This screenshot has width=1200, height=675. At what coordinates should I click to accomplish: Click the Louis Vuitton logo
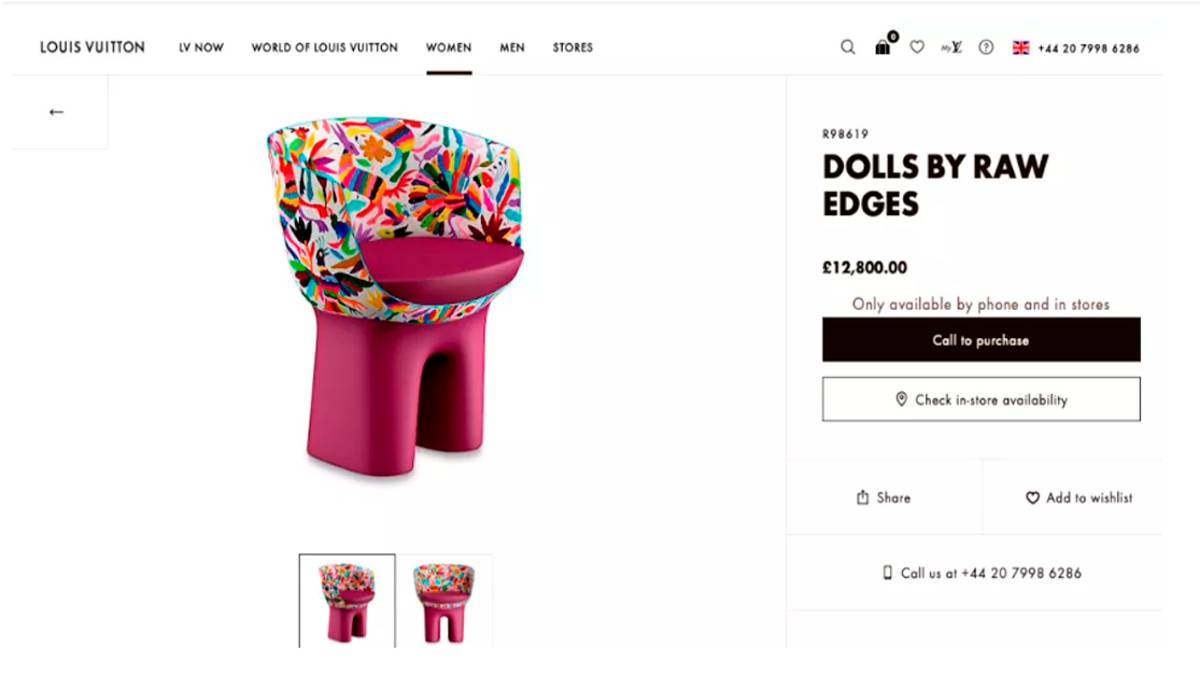(92, 47)
